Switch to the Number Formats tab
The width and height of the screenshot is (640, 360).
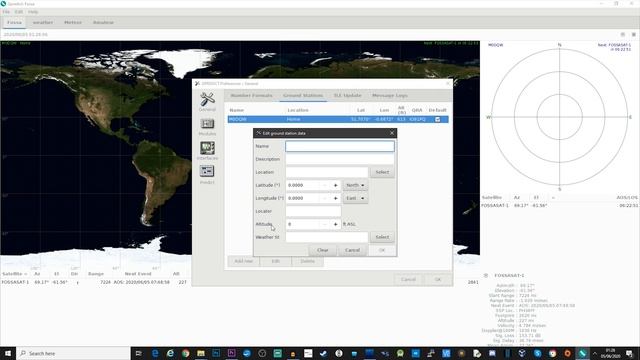click(251, 96)
